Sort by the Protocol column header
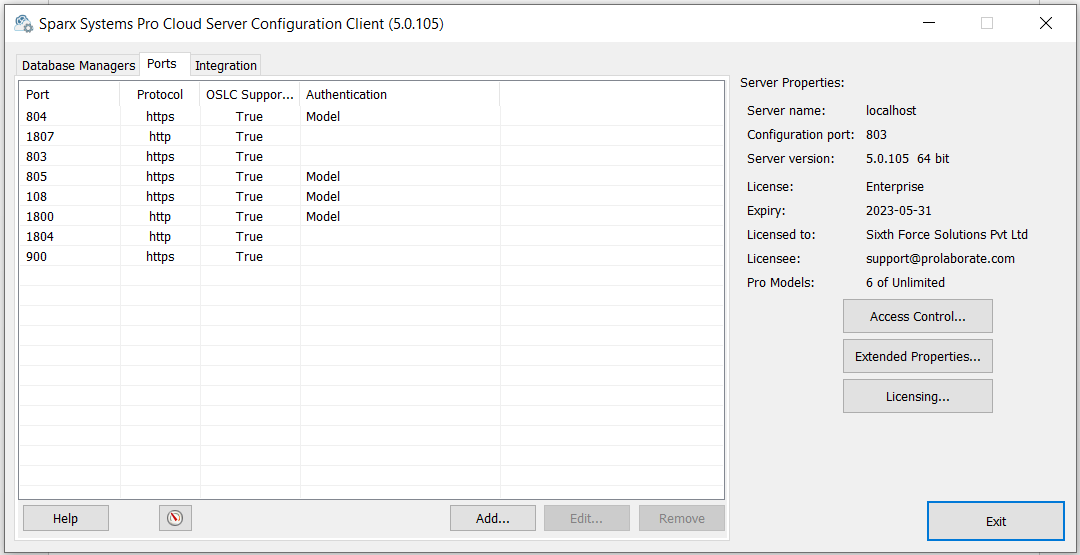The width and height of the screenshot is (1080, 555). click(160, 94)
